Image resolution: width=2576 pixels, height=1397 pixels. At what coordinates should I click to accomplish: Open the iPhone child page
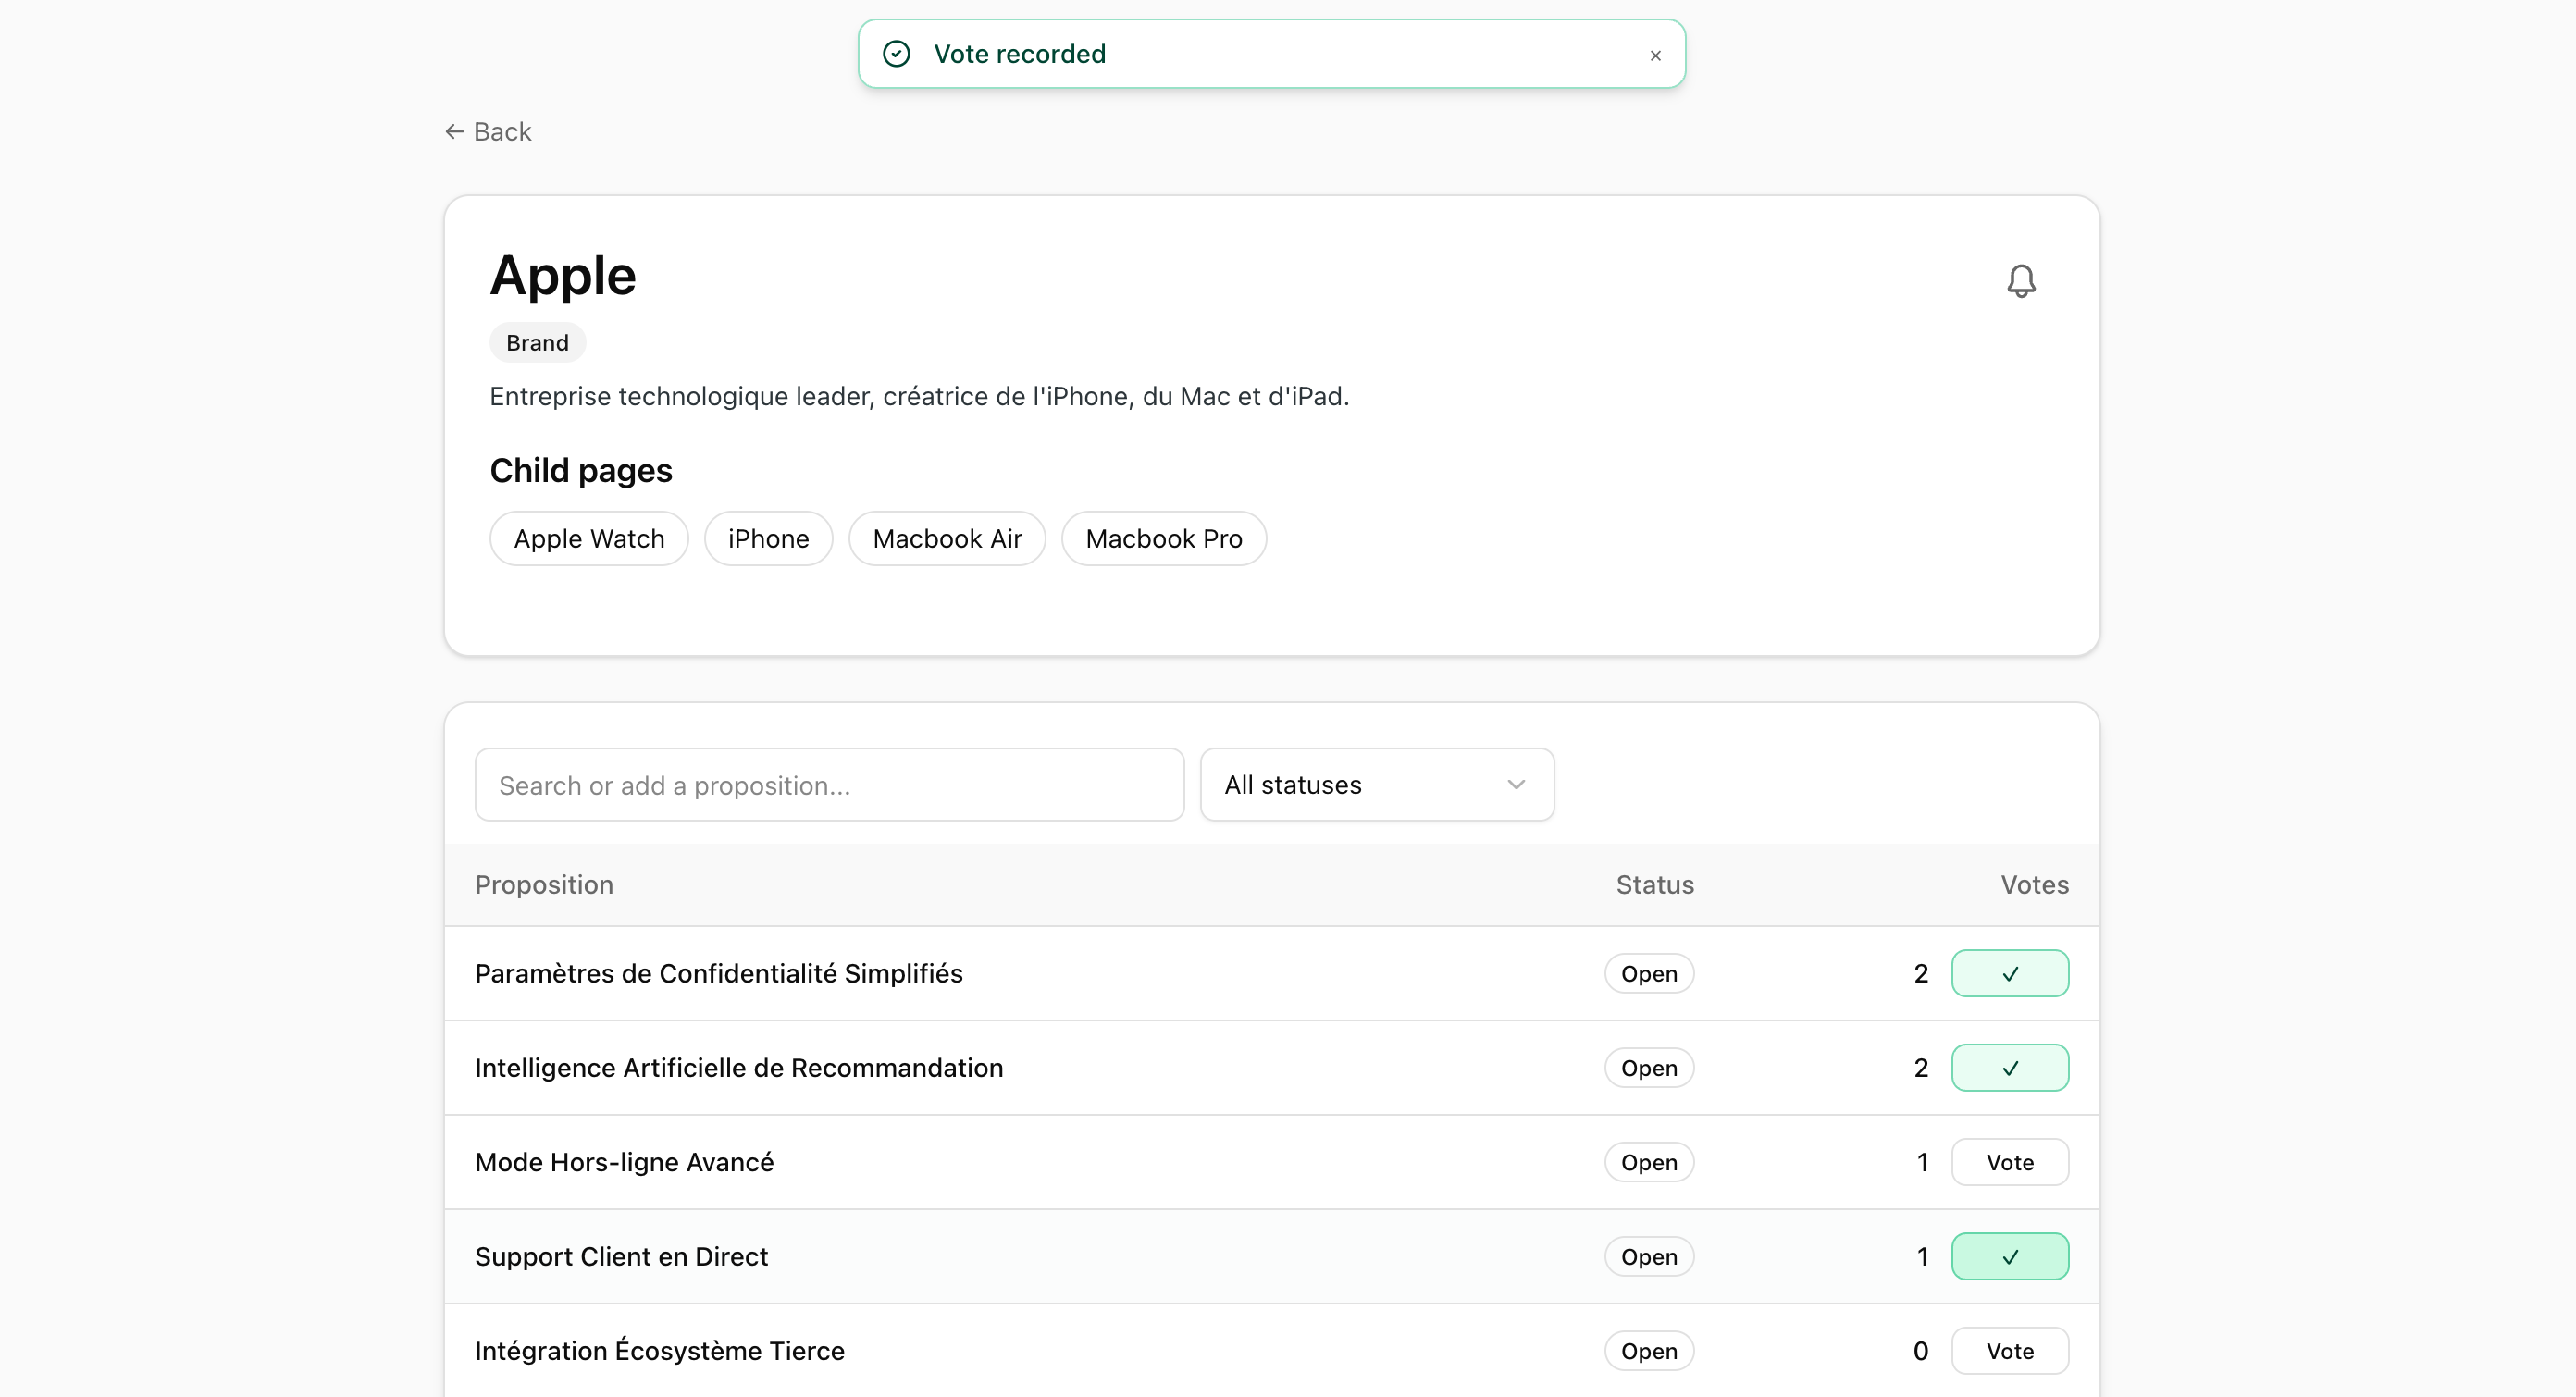coord(768,538)
